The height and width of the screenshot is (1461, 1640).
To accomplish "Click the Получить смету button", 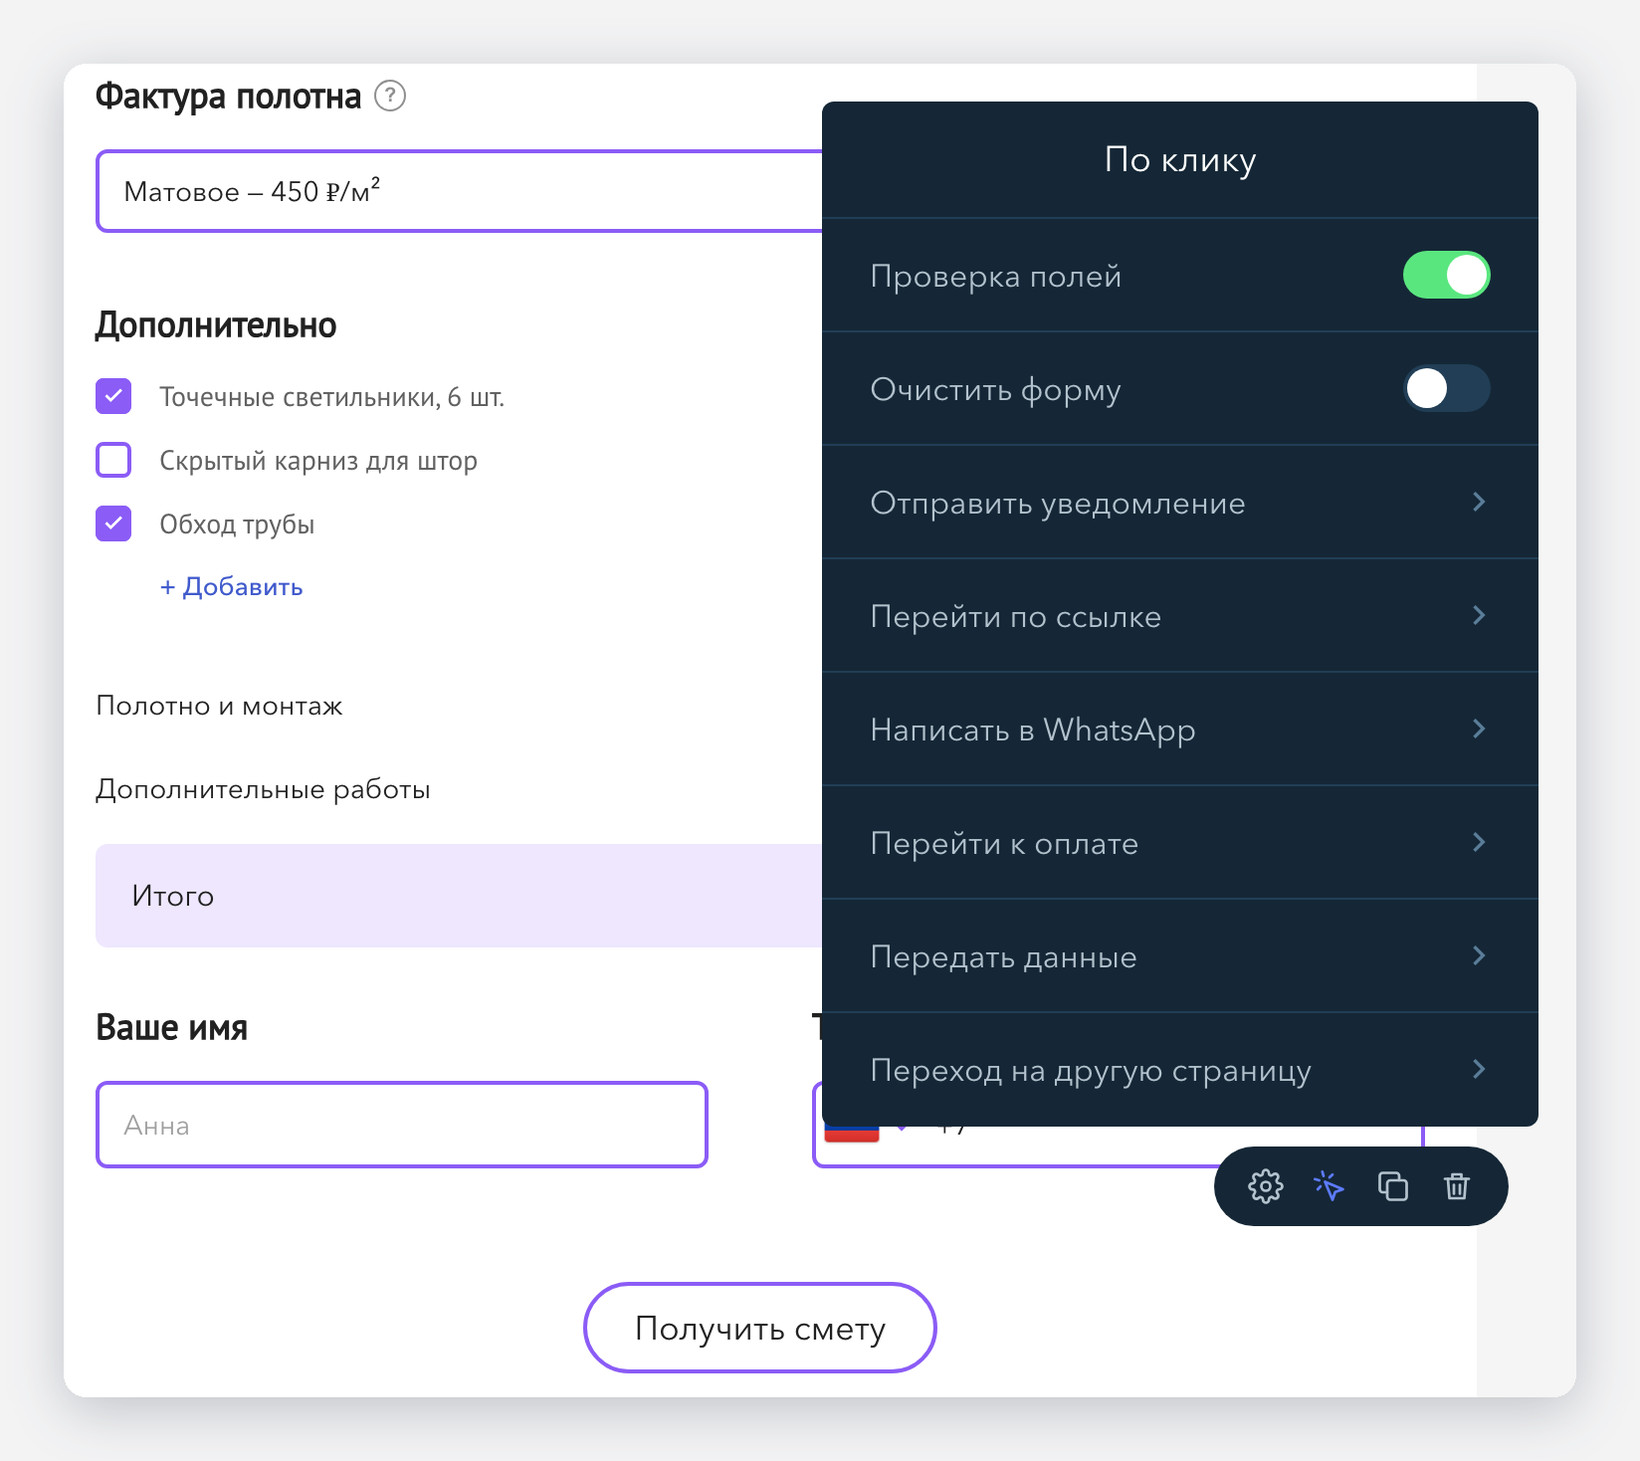I will [x=760, y=1328].
